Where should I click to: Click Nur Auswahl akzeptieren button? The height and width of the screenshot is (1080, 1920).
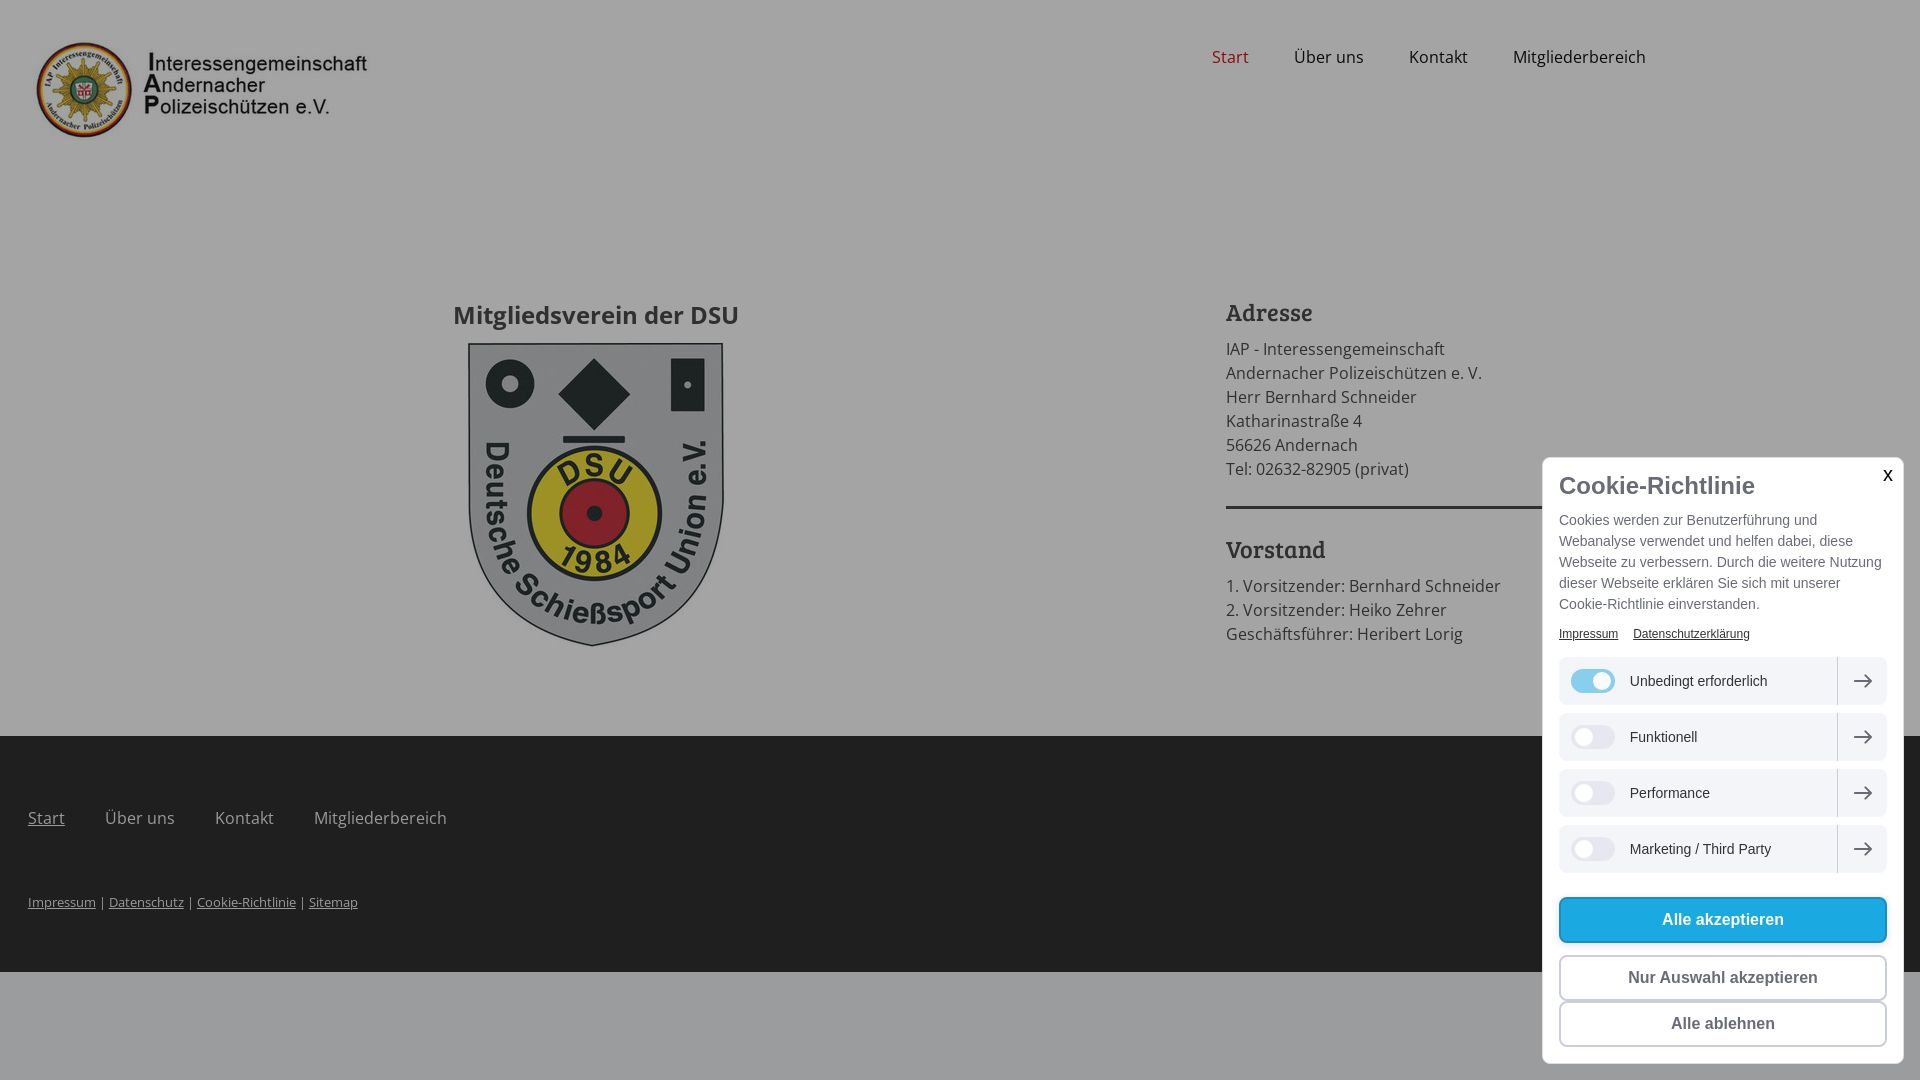coord(1722,978)
